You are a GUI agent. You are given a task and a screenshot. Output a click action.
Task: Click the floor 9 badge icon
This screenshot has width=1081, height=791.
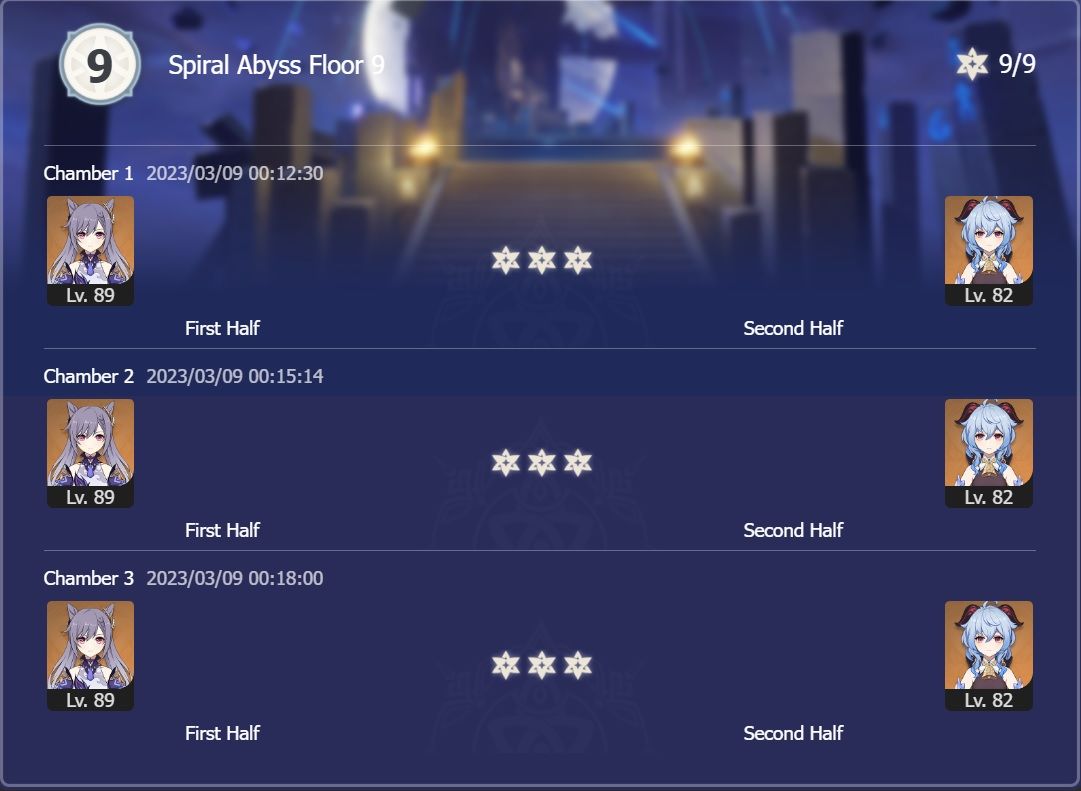coord(97,65)
